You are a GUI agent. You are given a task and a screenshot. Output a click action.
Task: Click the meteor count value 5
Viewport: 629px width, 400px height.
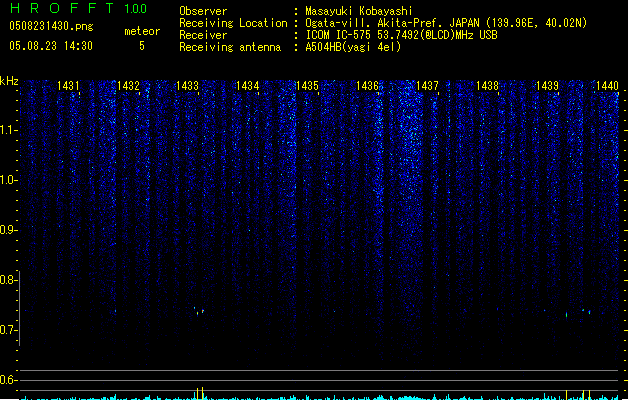click(x=142, y=46)
